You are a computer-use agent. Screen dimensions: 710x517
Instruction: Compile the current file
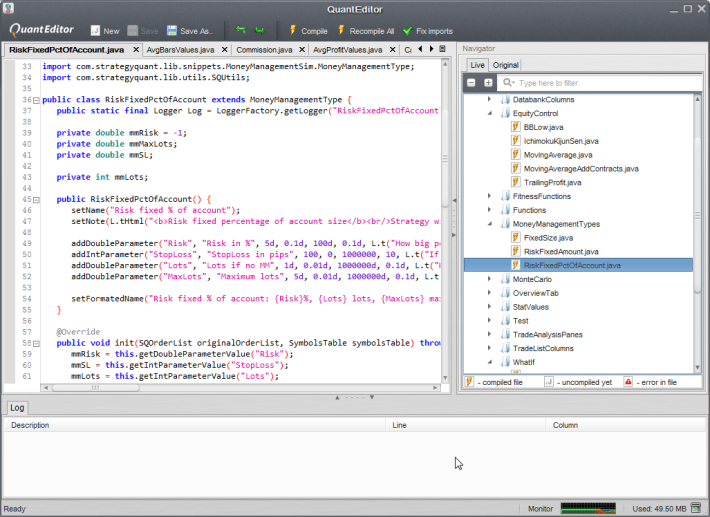coord(308,31)
